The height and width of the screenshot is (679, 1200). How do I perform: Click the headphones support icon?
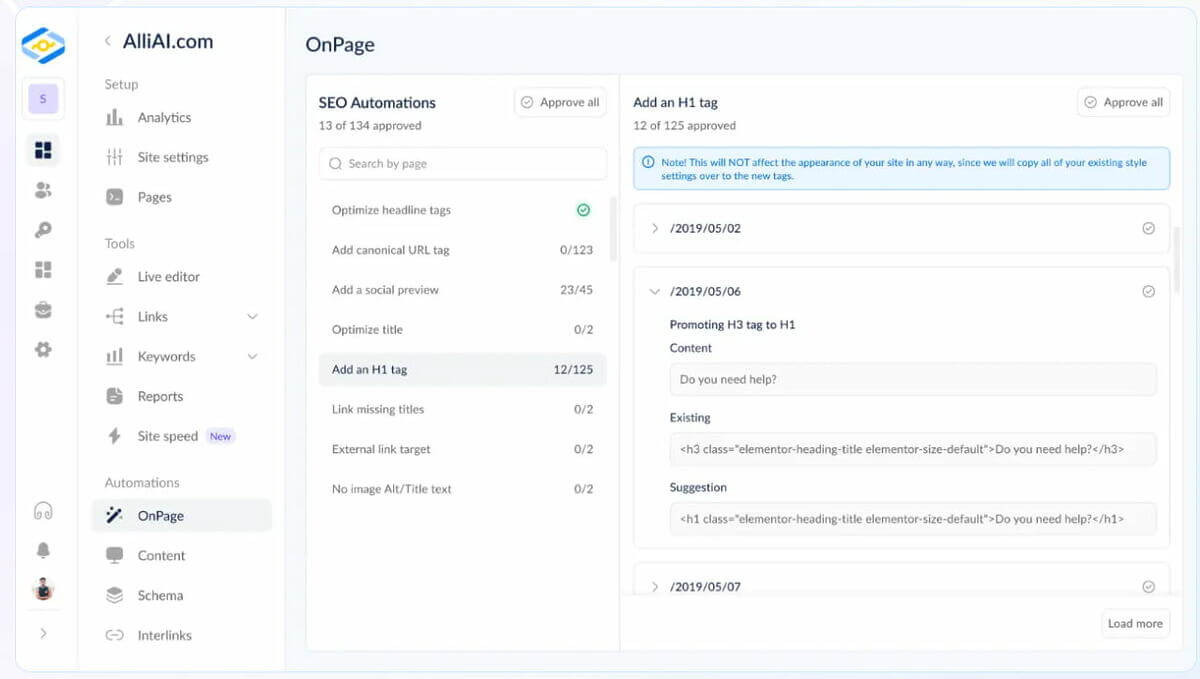click(43, 511)
